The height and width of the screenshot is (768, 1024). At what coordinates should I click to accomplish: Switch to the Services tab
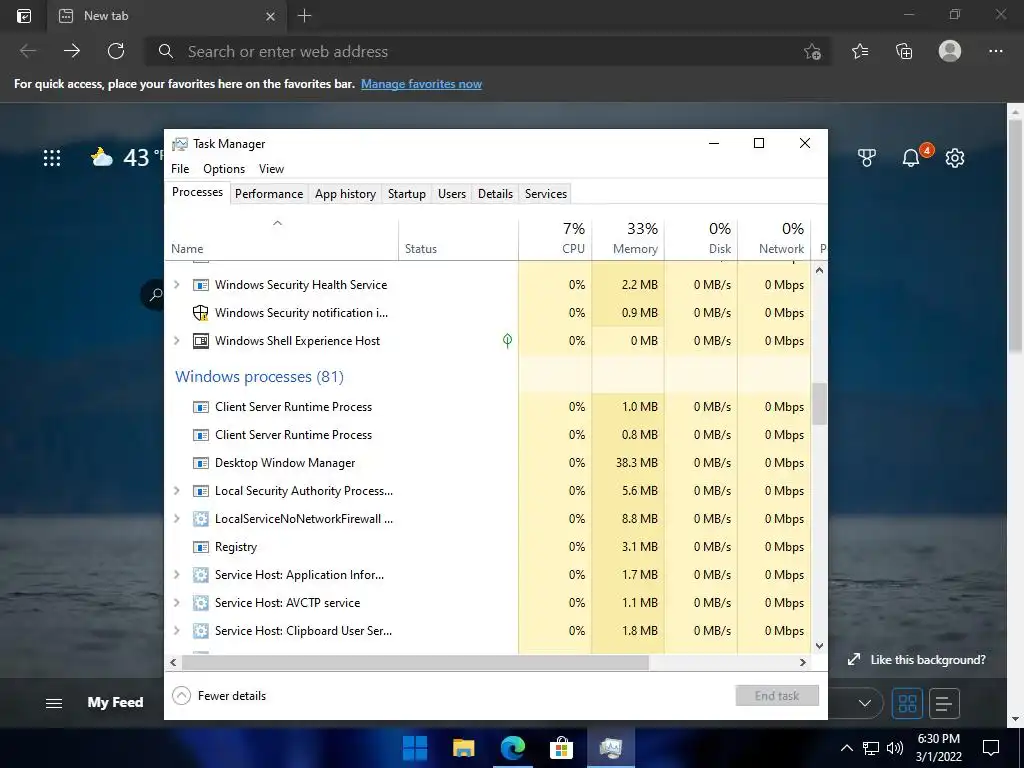click(x=546, y=194)
